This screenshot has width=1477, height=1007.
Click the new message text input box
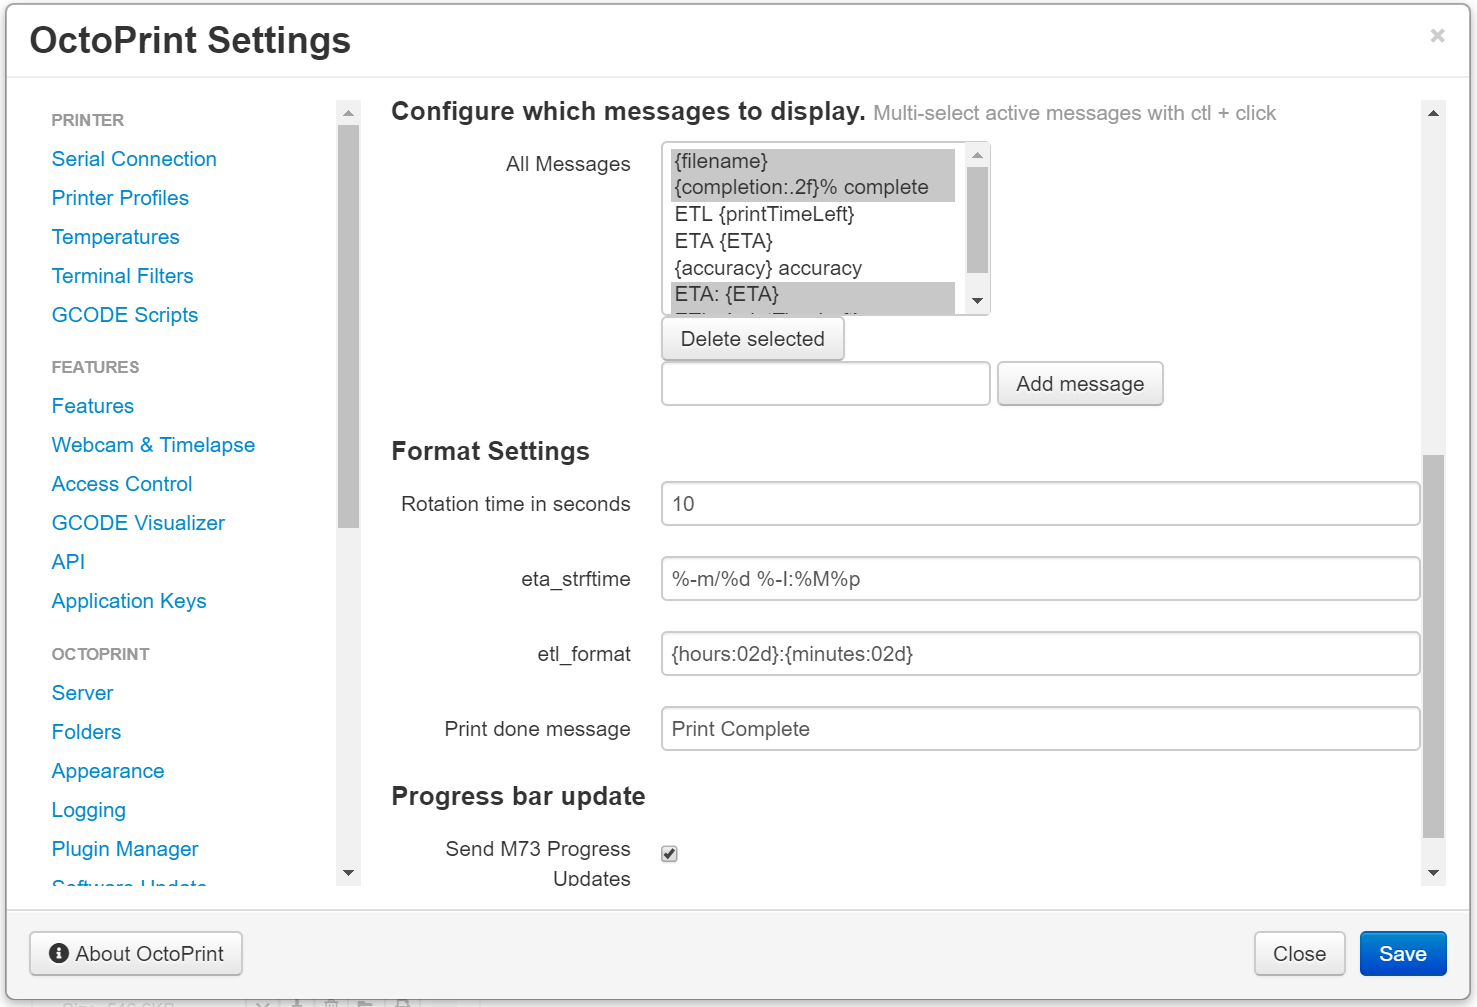[825, 384]
